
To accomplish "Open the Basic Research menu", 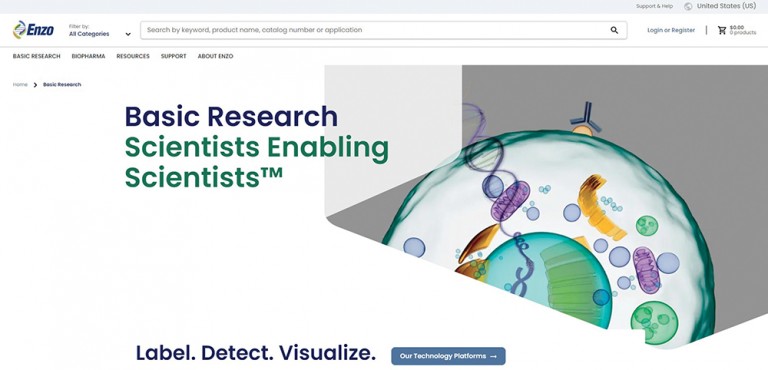I will click(x=37, y=56).
